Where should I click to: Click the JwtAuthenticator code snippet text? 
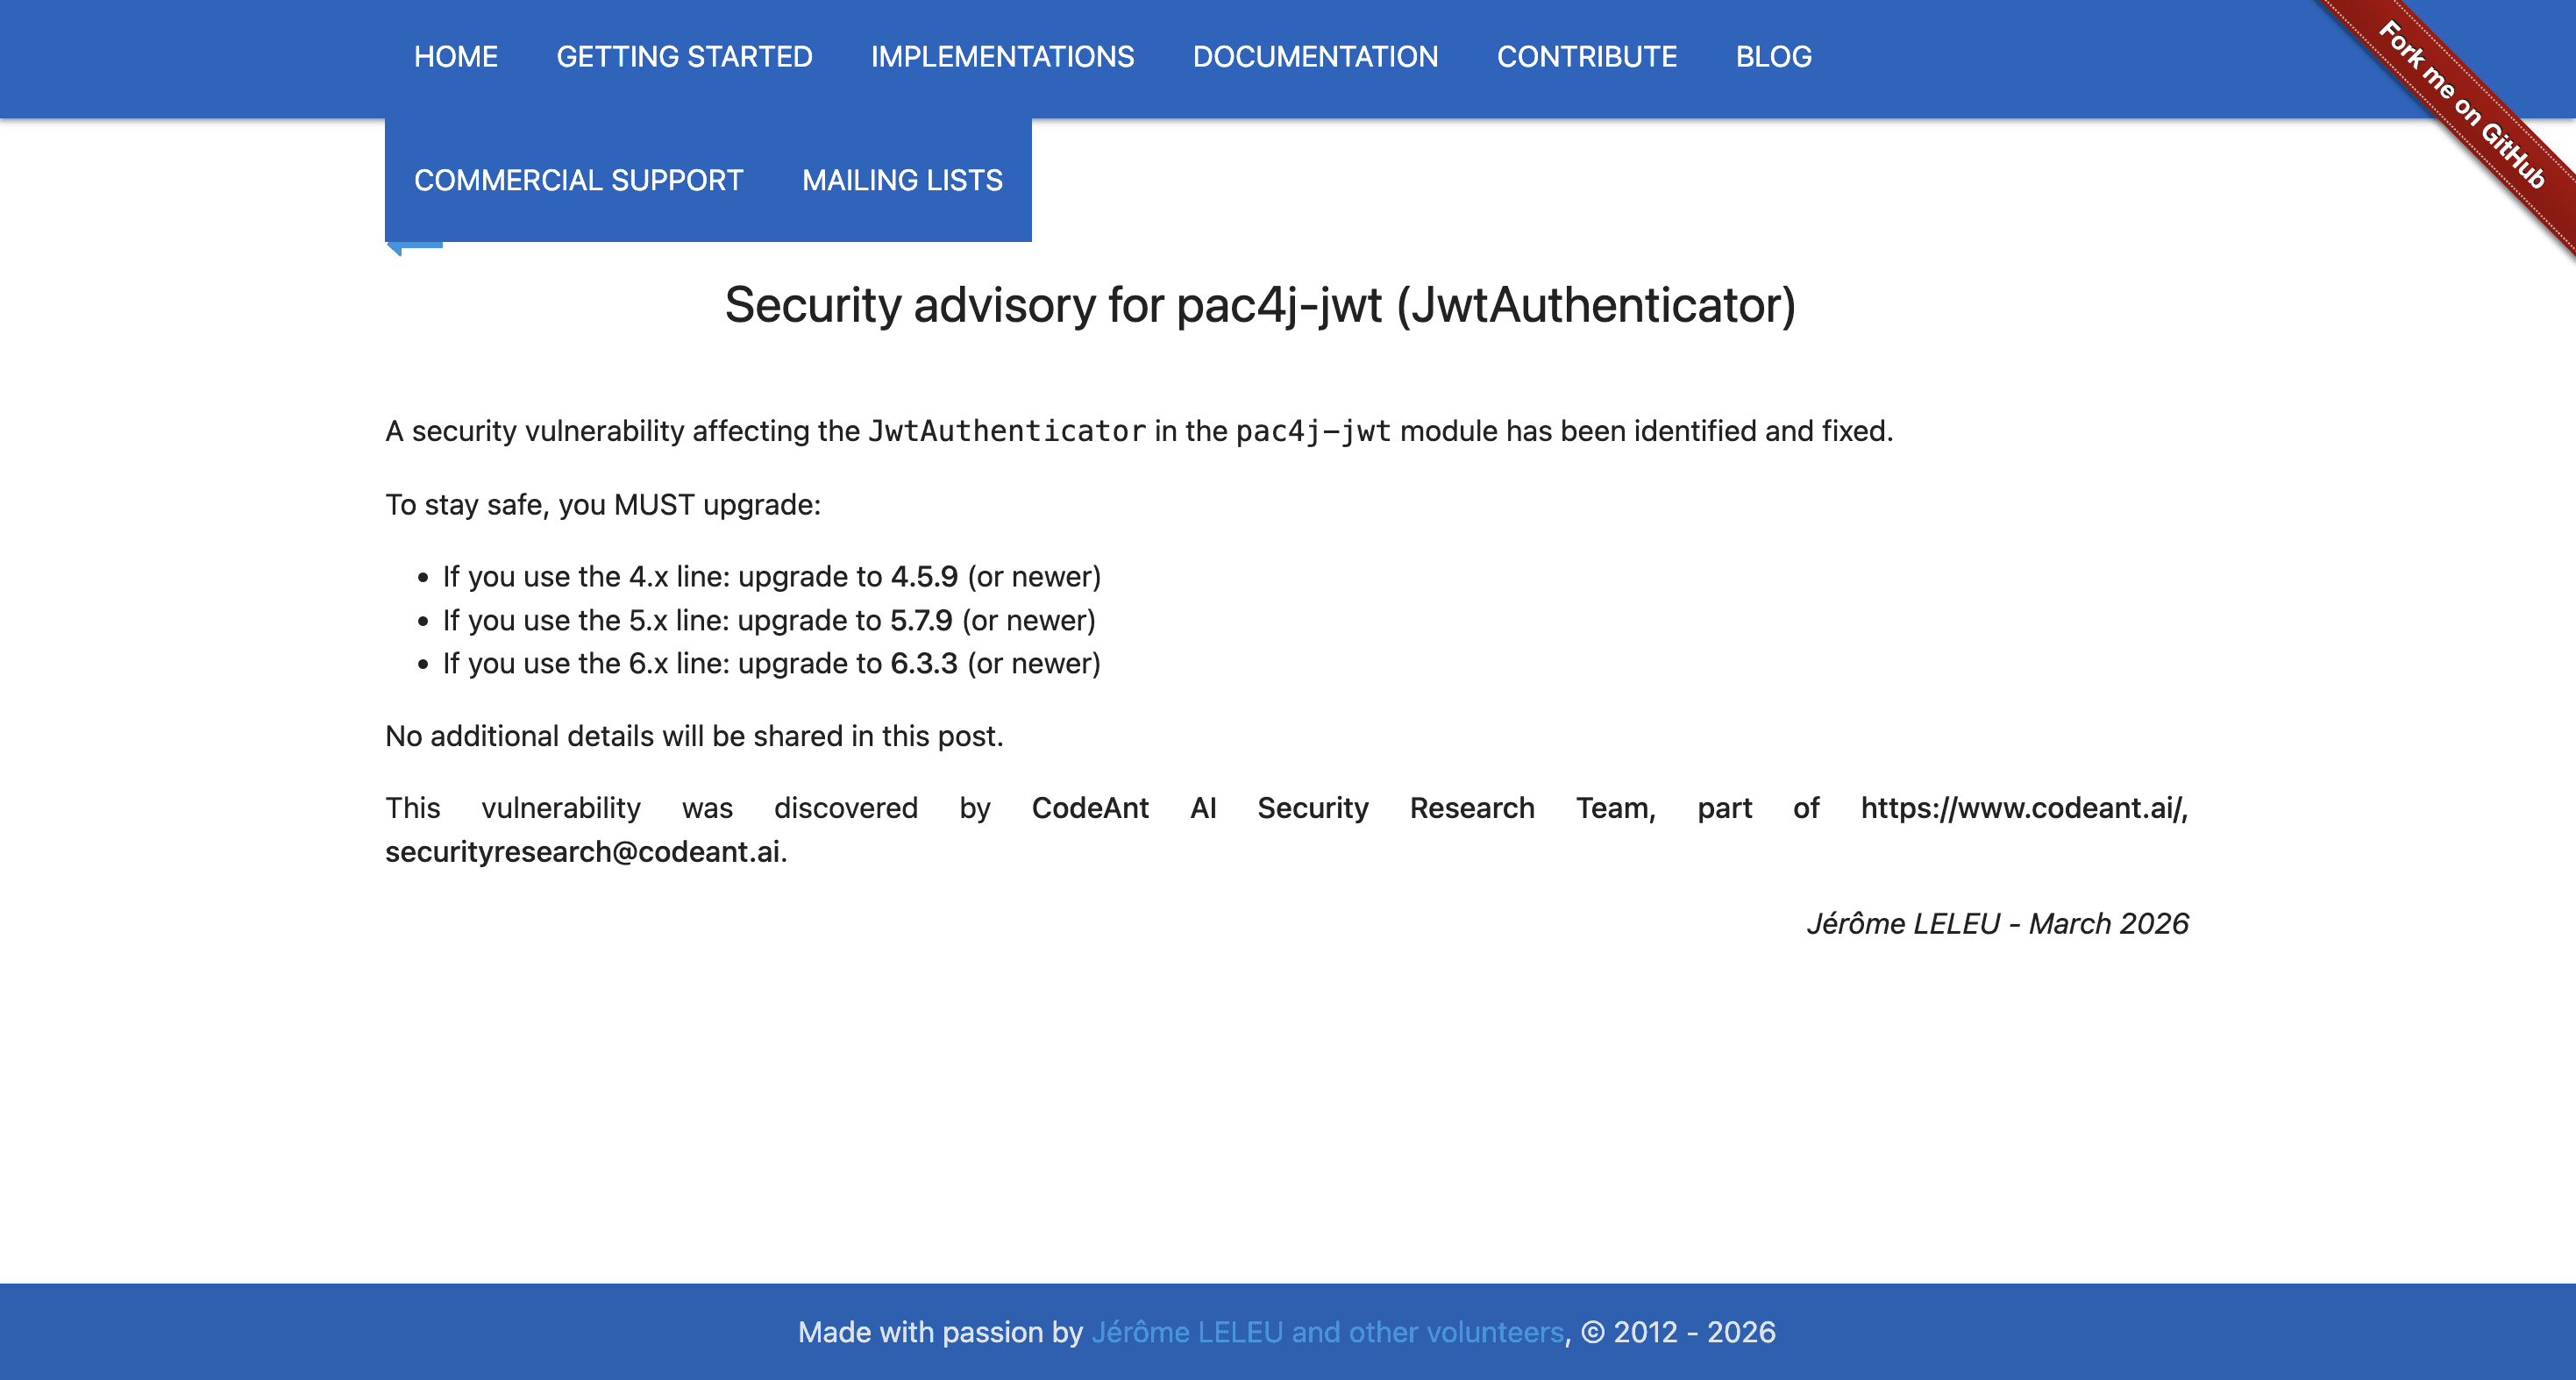pyautogui.click(x=1006, y=431)
